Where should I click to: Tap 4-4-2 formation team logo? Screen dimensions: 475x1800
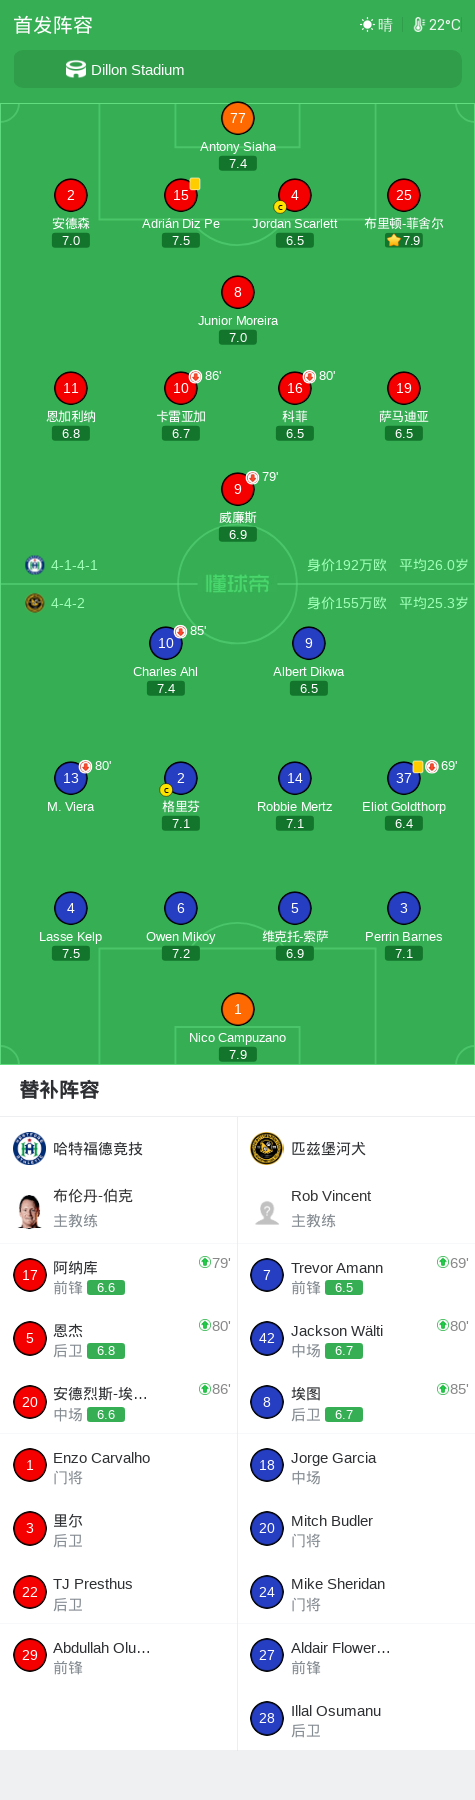(35, 603)
